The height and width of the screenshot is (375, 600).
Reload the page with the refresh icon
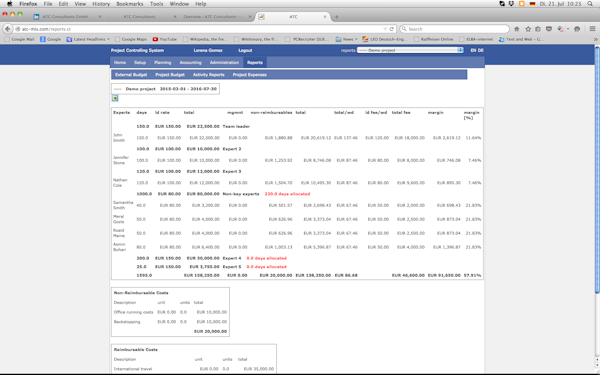point(391,29)
